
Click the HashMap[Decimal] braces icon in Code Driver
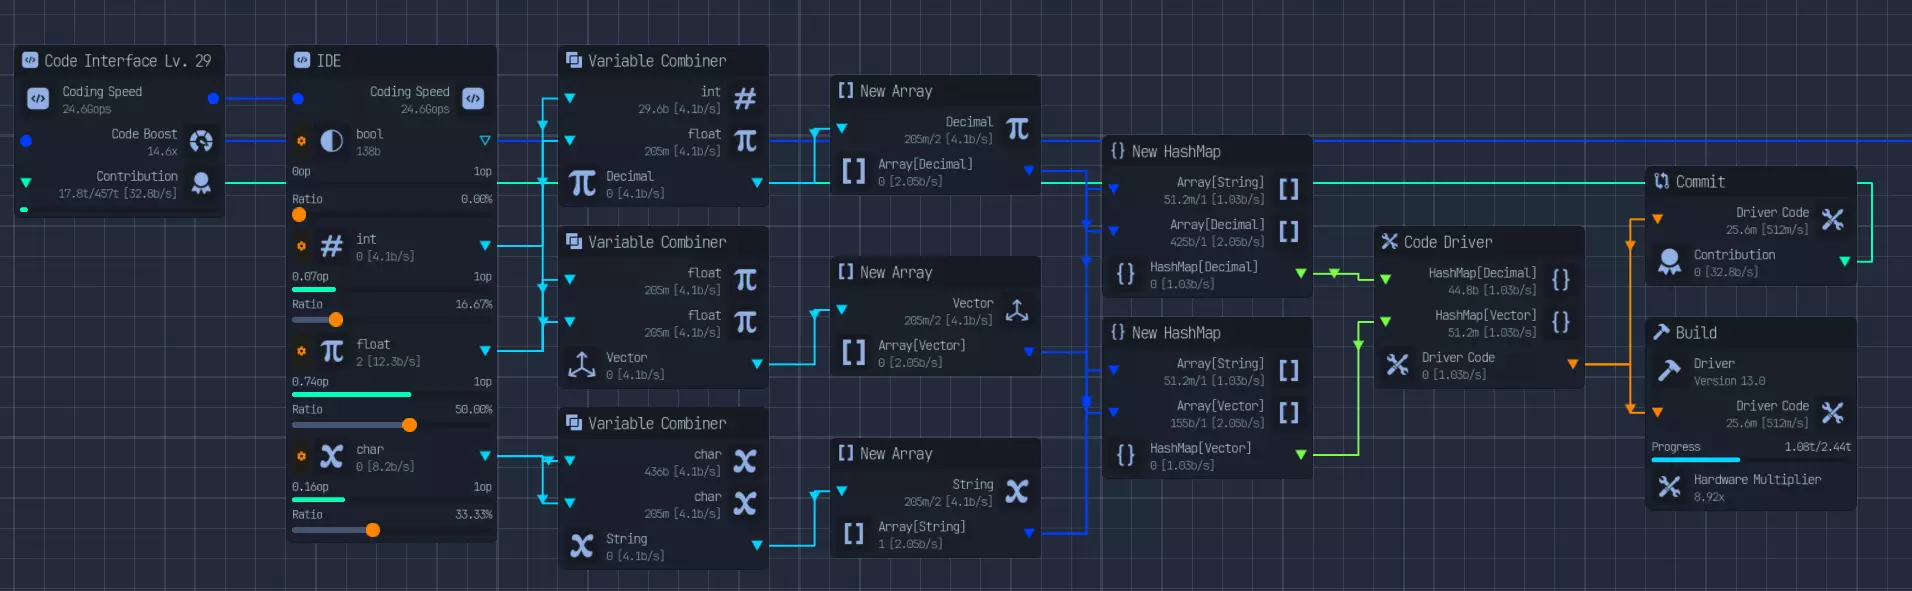pos(1561,279)
